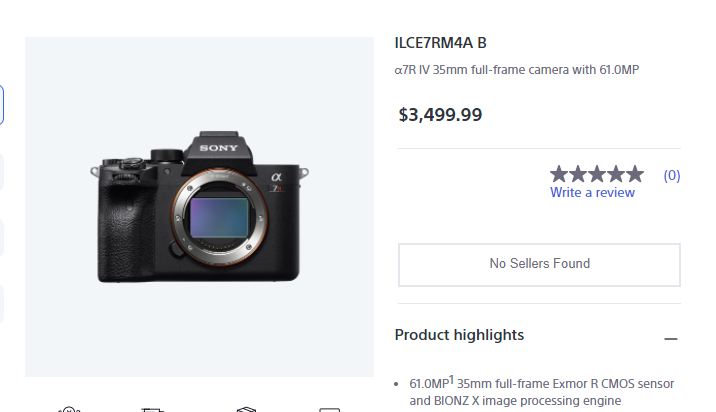Click the leftmost feature icon below the camera image

pyautogui.click(x=68, y=409)
